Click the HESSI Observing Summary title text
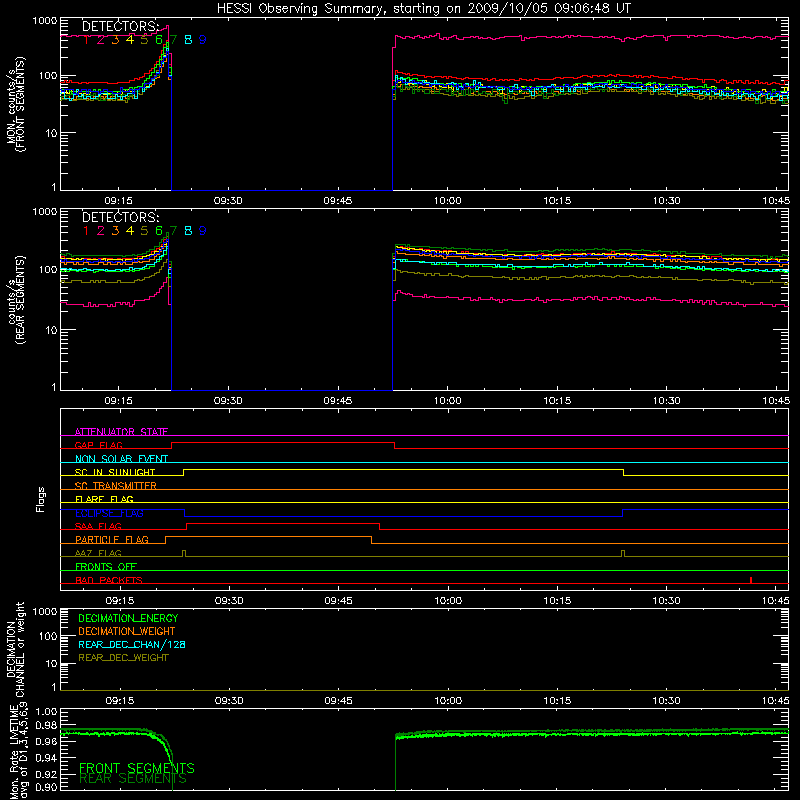800x800 pixels. tap(424, 9)
